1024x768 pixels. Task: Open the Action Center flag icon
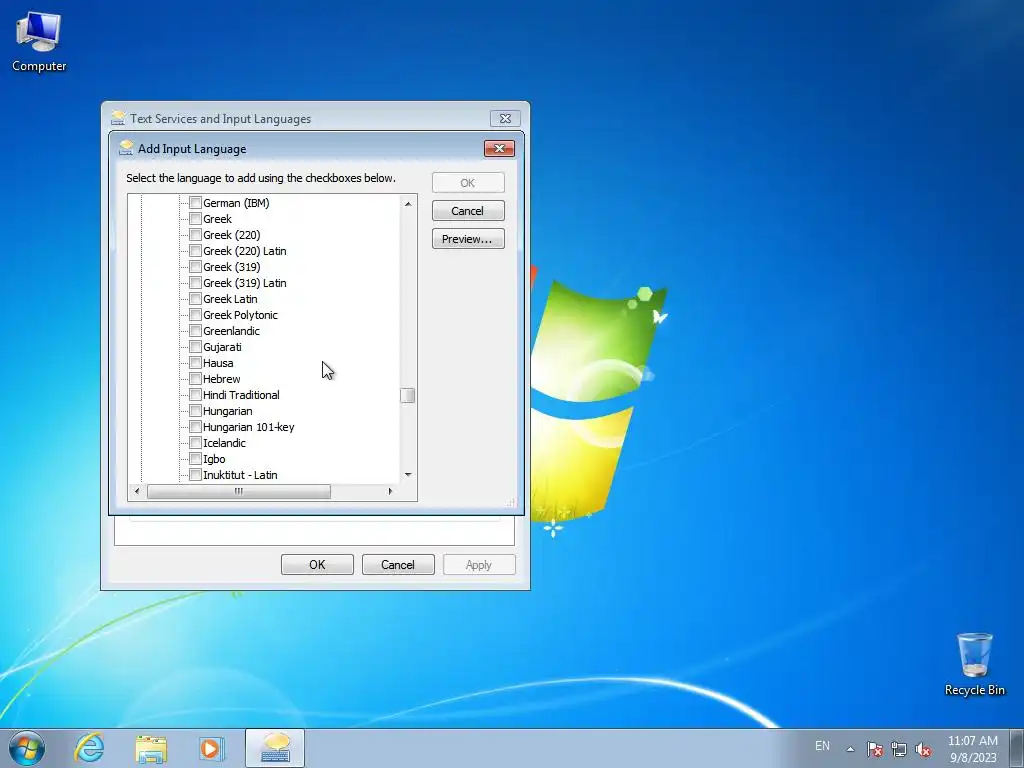(875, 749)
